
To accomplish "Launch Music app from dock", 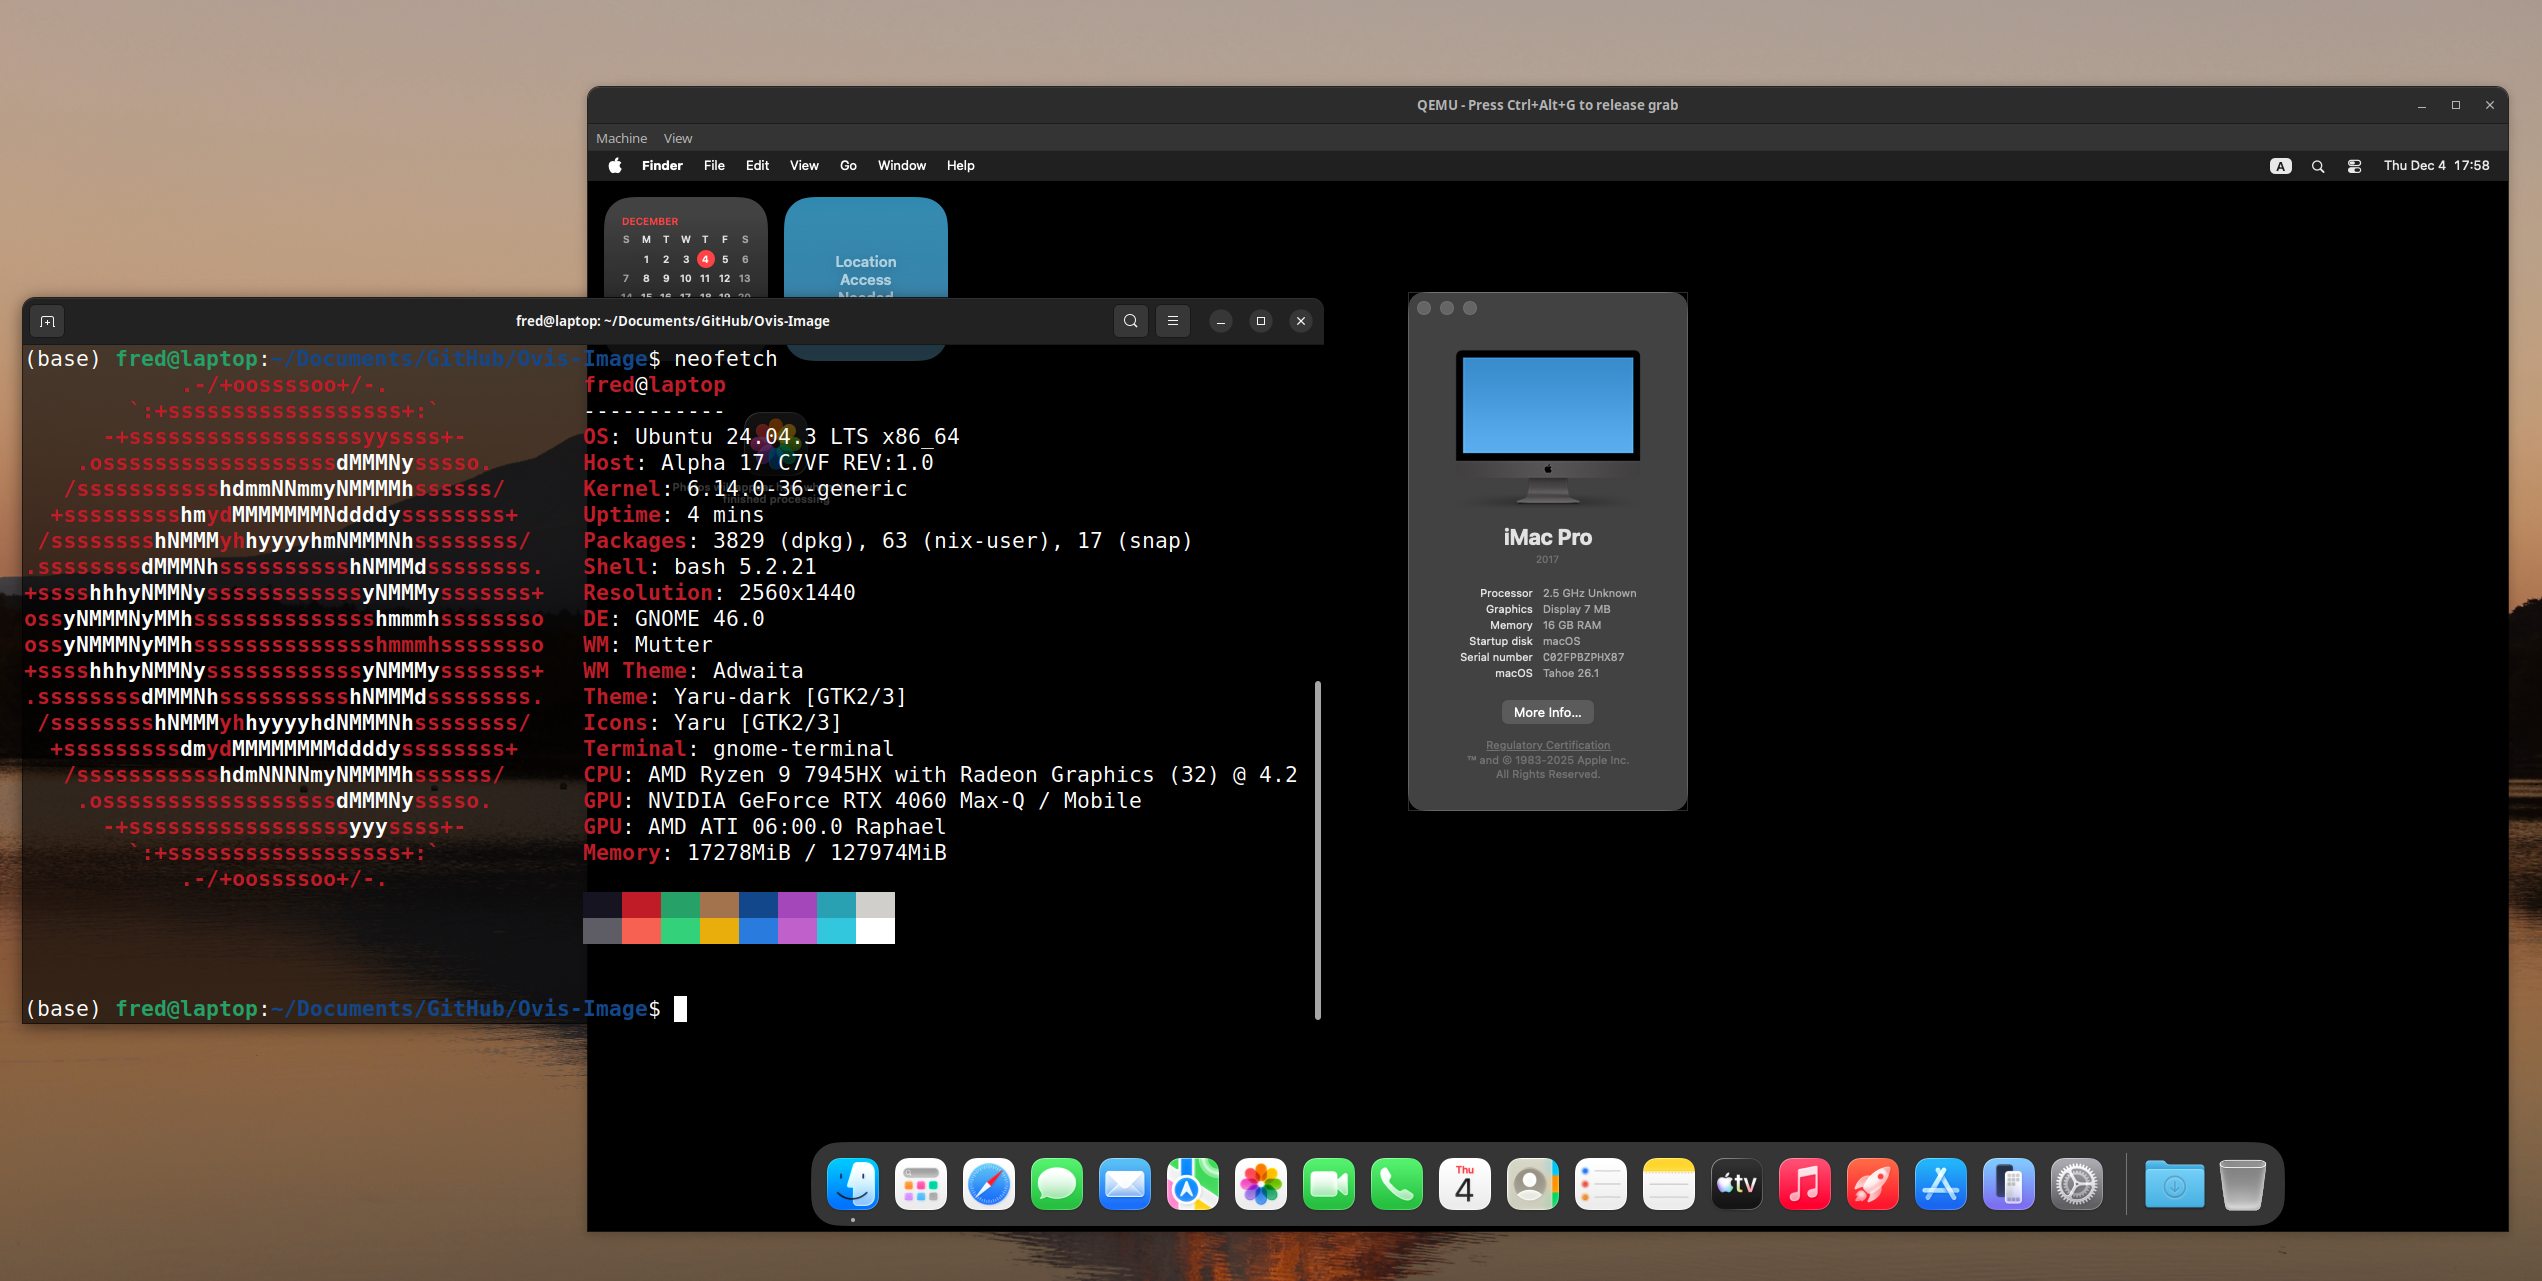I will [x=1804, y=1185].
